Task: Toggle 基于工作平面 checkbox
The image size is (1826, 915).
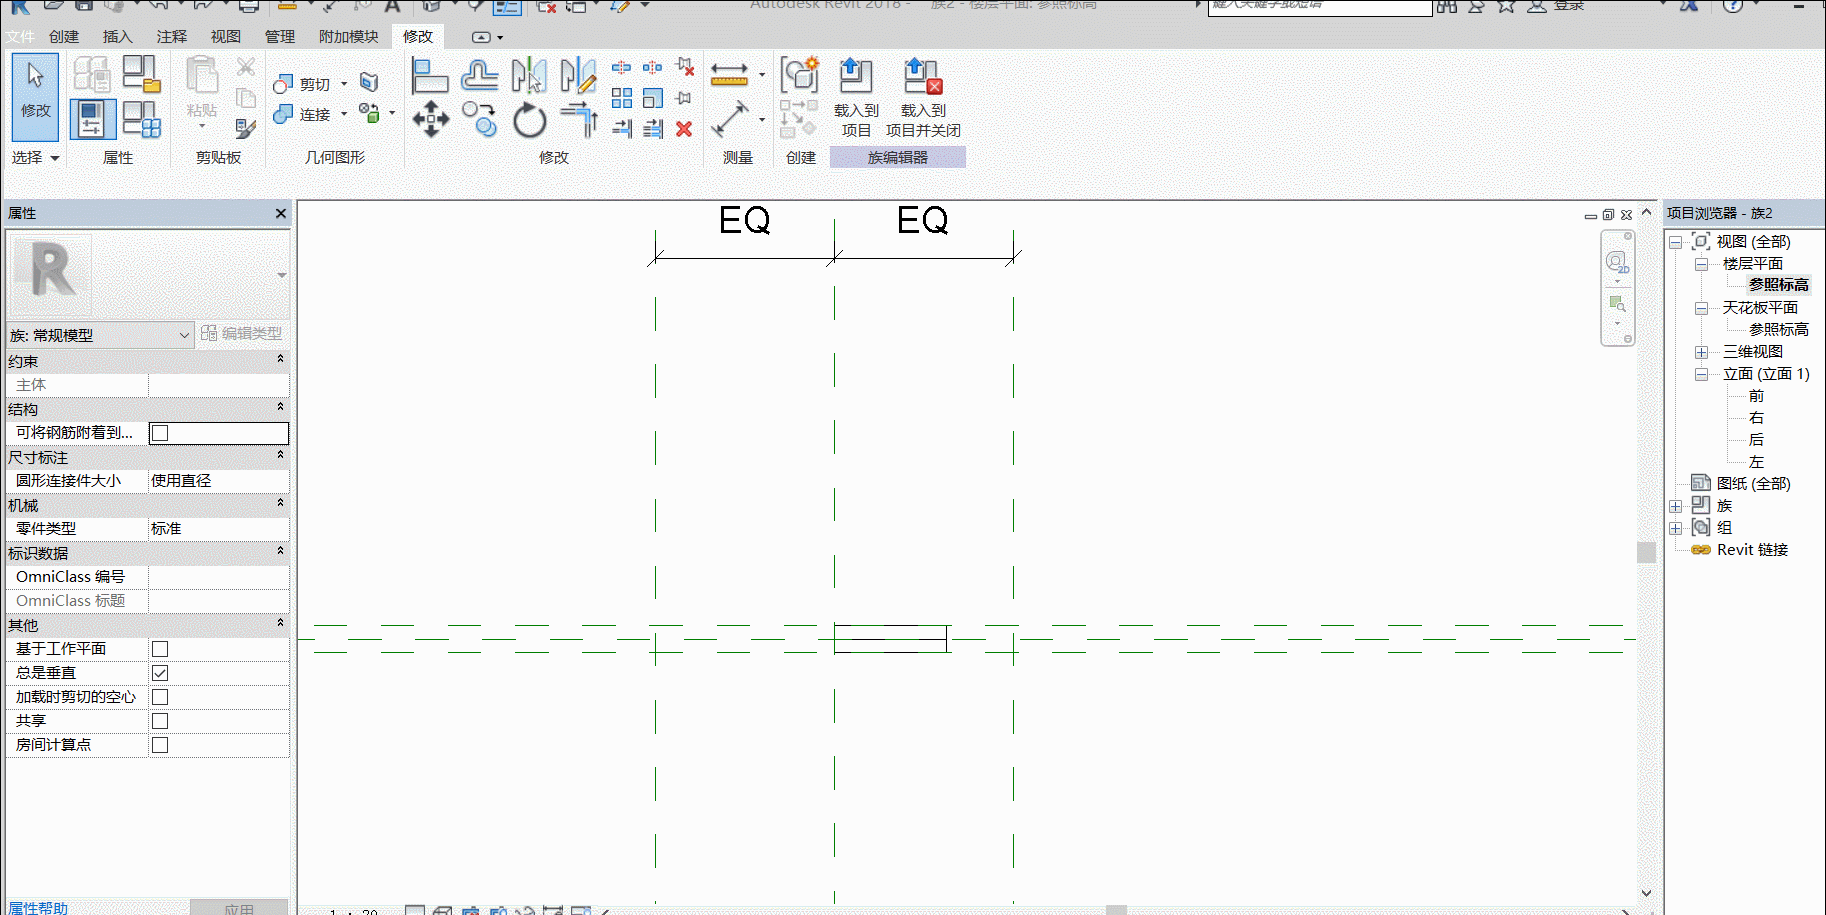Action: click(x=160, y=649)
